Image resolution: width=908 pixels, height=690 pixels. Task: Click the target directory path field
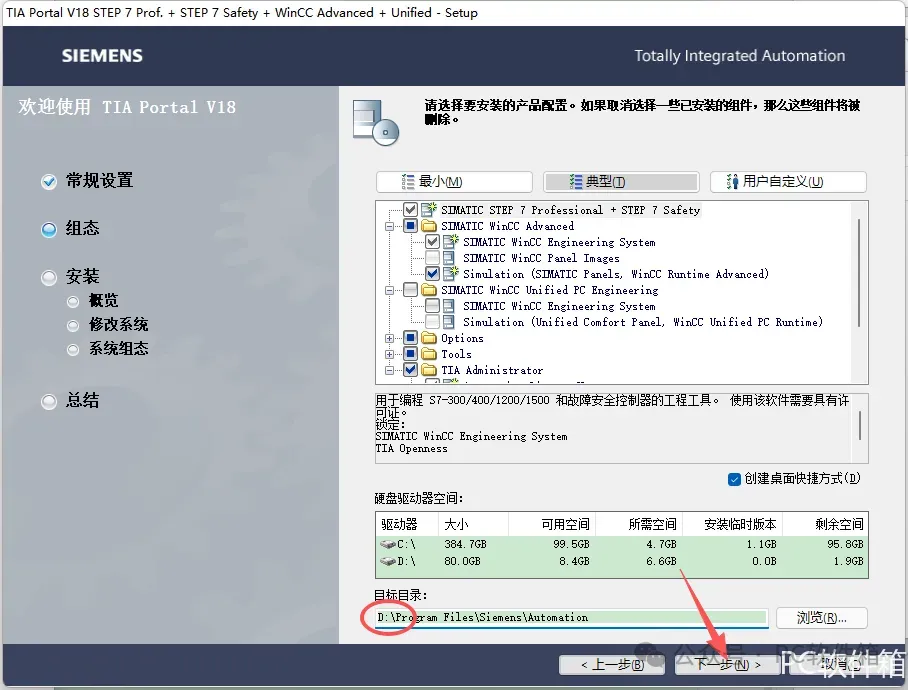tap(572, 618)
